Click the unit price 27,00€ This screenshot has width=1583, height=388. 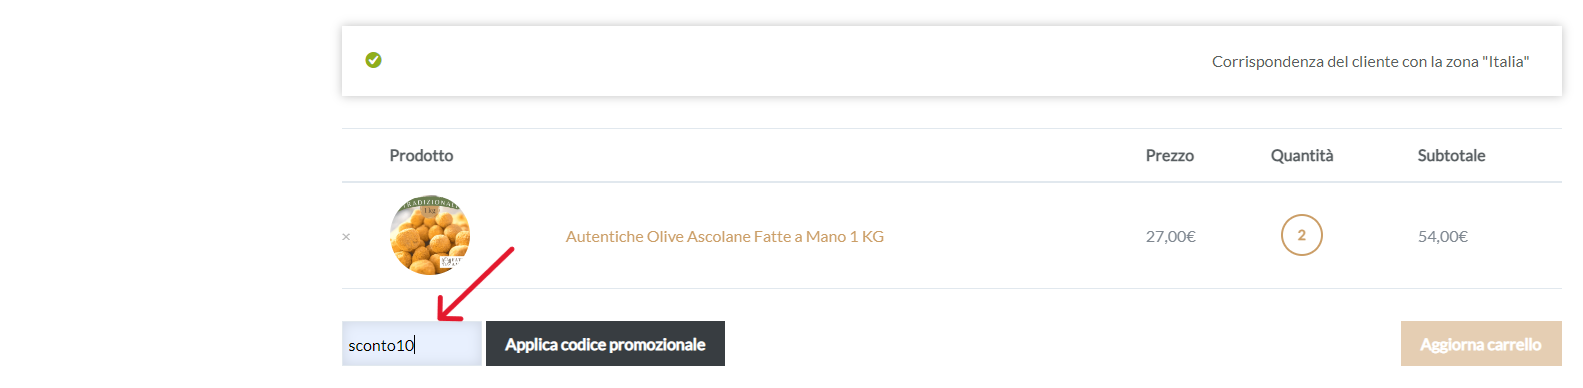pos(1170,236)
